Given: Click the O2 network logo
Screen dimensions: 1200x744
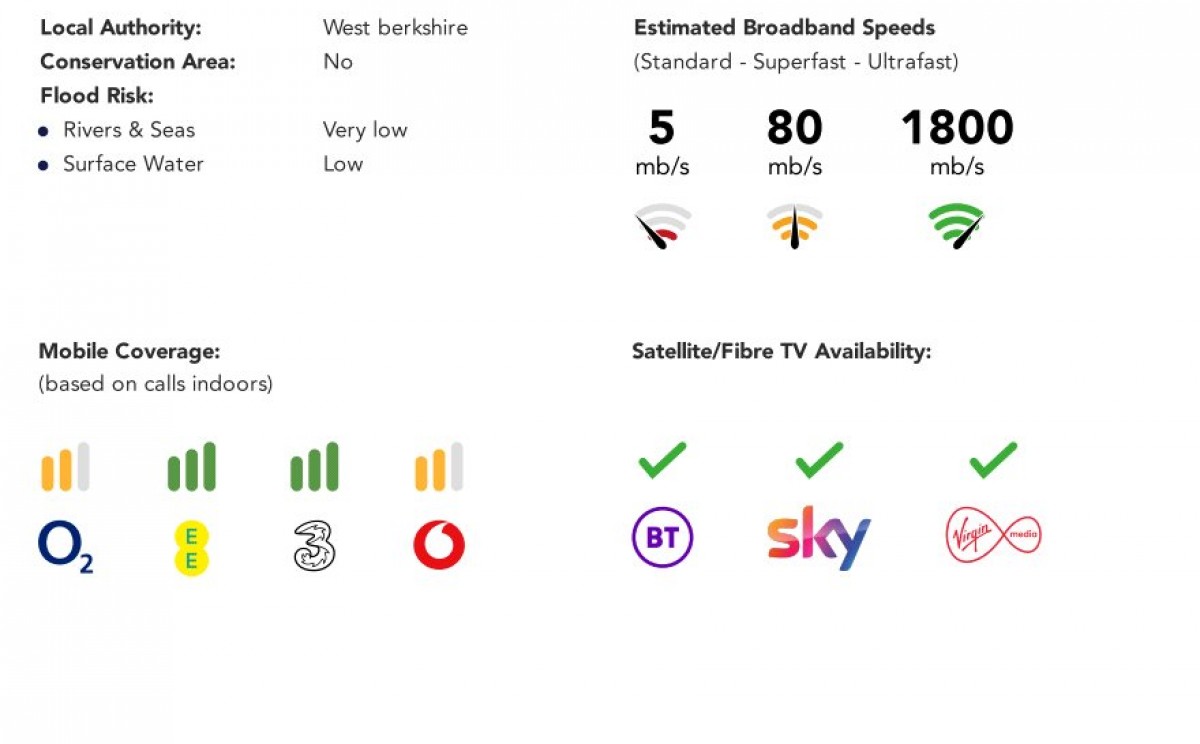Looking at the screenshot, I should 65,547.
